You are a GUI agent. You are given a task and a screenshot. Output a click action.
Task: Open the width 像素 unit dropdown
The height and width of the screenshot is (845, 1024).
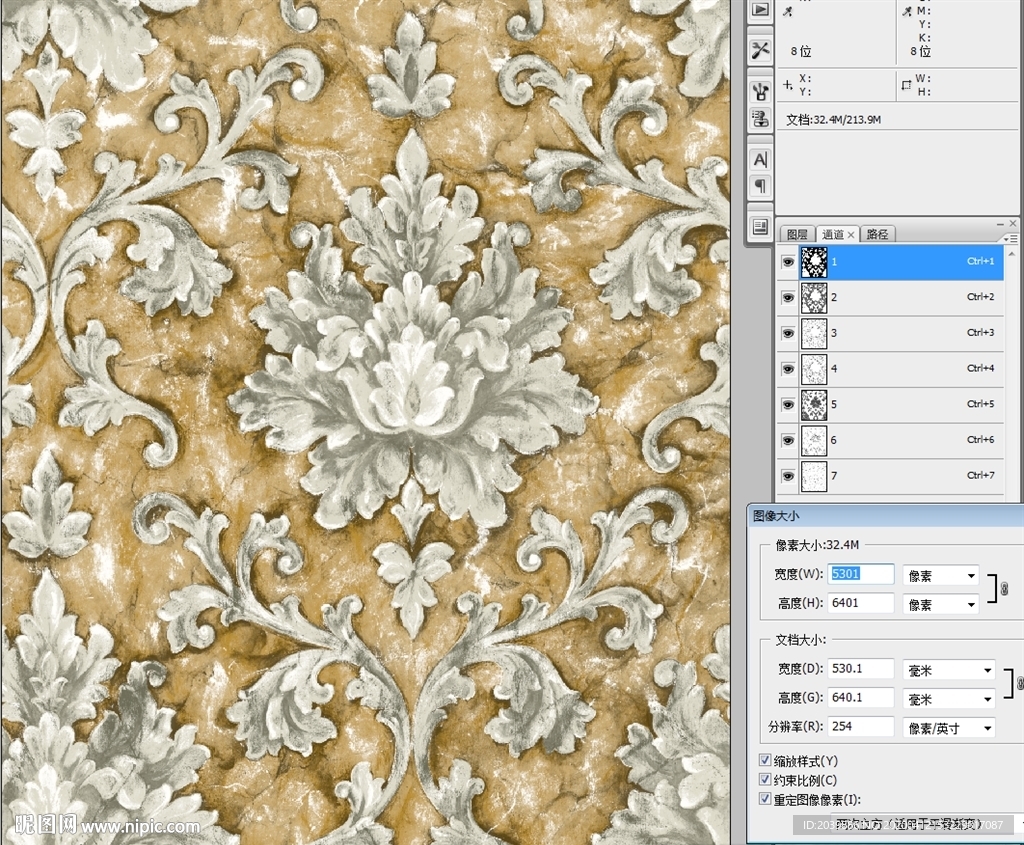click(940, 575)
